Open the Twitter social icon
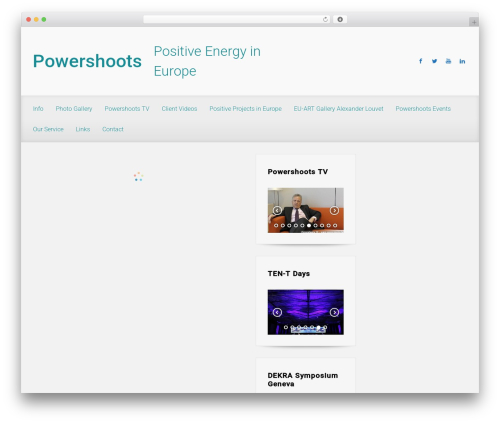 coord(434,61)
